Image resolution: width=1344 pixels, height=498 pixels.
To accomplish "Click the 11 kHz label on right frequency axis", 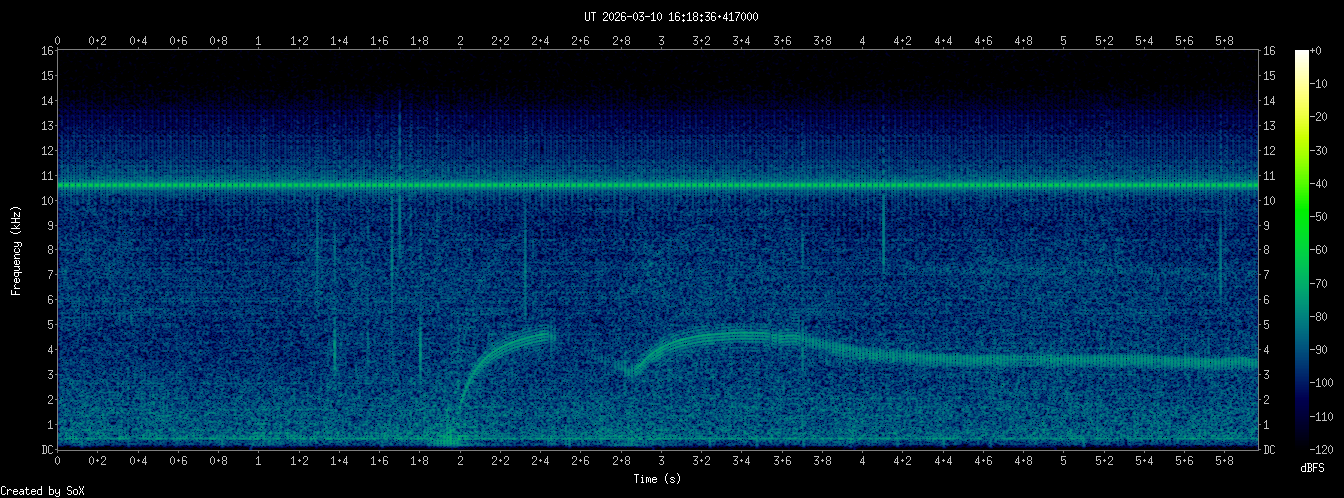I will point(1271,176).
